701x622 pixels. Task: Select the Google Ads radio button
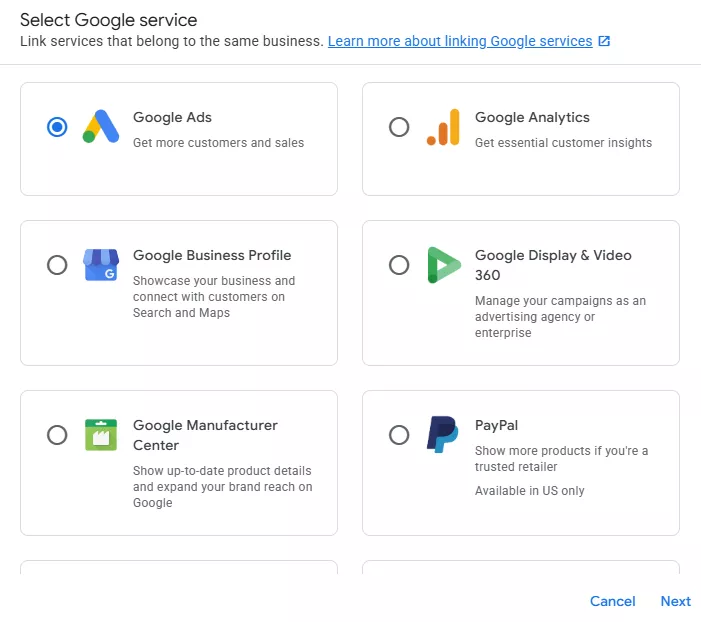[57, 127]
